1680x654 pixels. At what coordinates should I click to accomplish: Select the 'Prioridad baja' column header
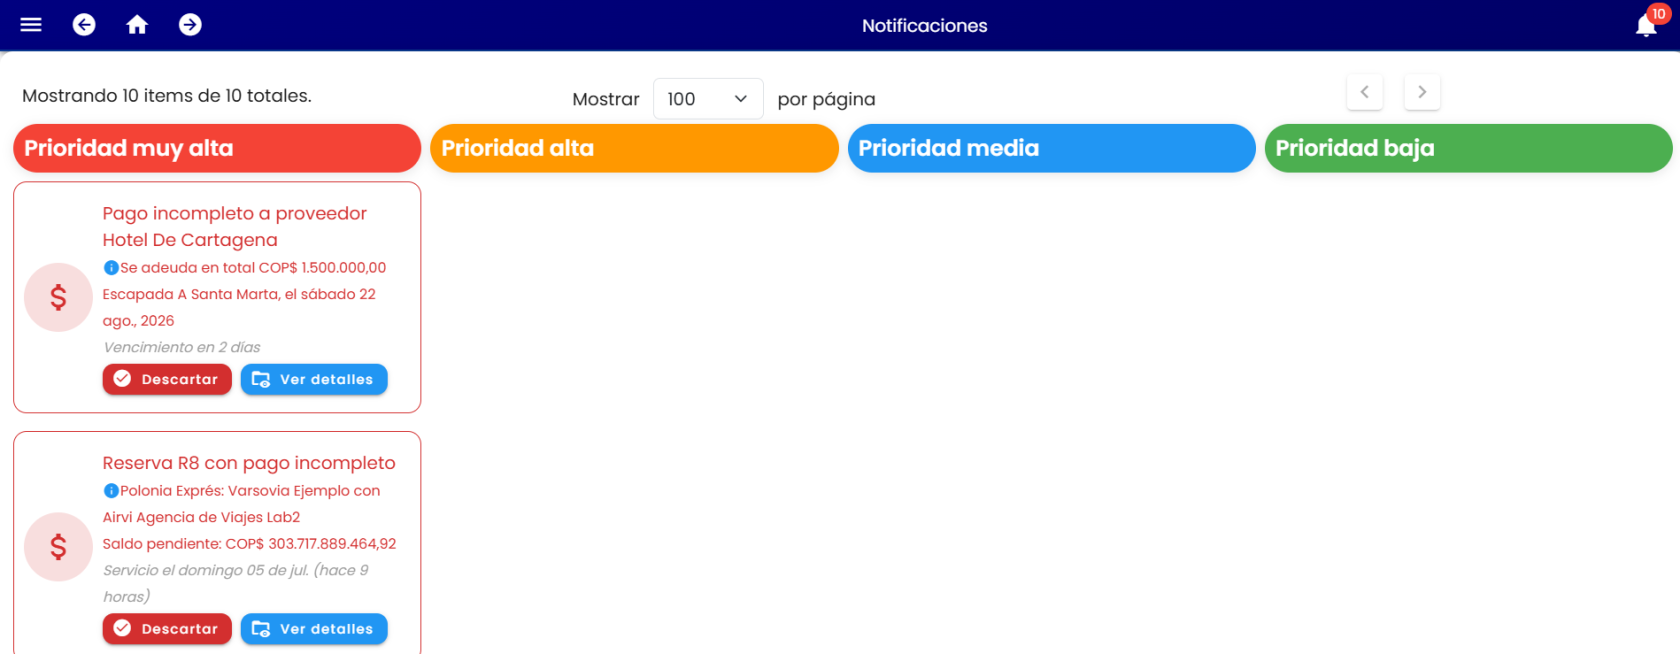click(x=1468, y=148)
